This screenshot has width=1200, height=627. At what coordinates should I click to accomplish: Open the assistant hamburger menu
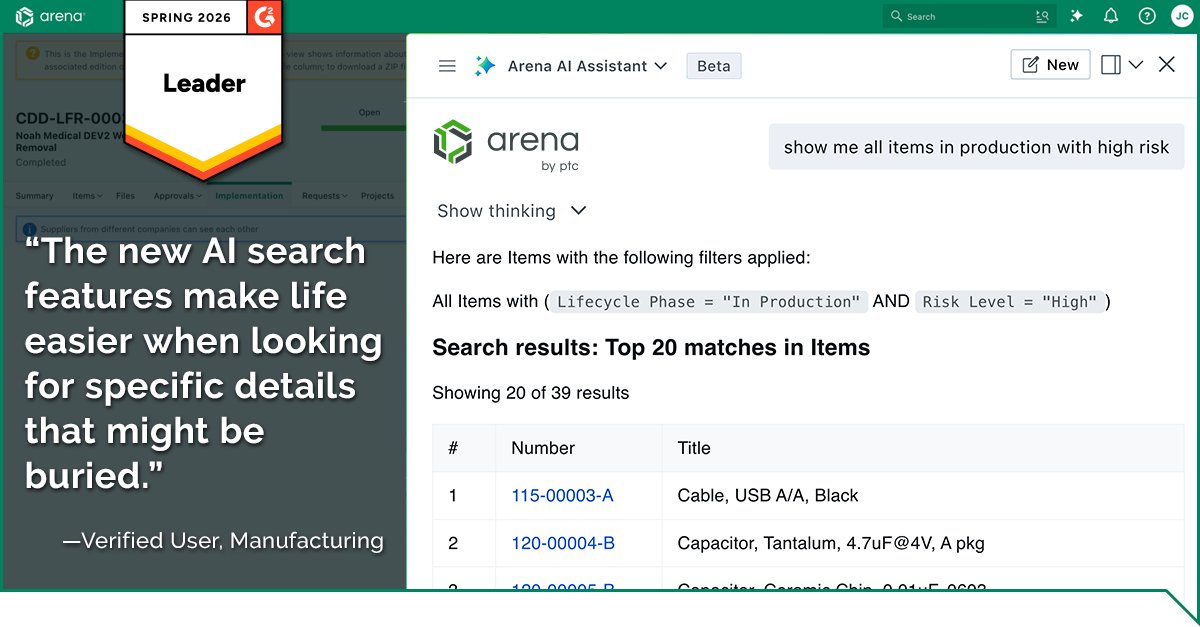[x=447, y=66]
